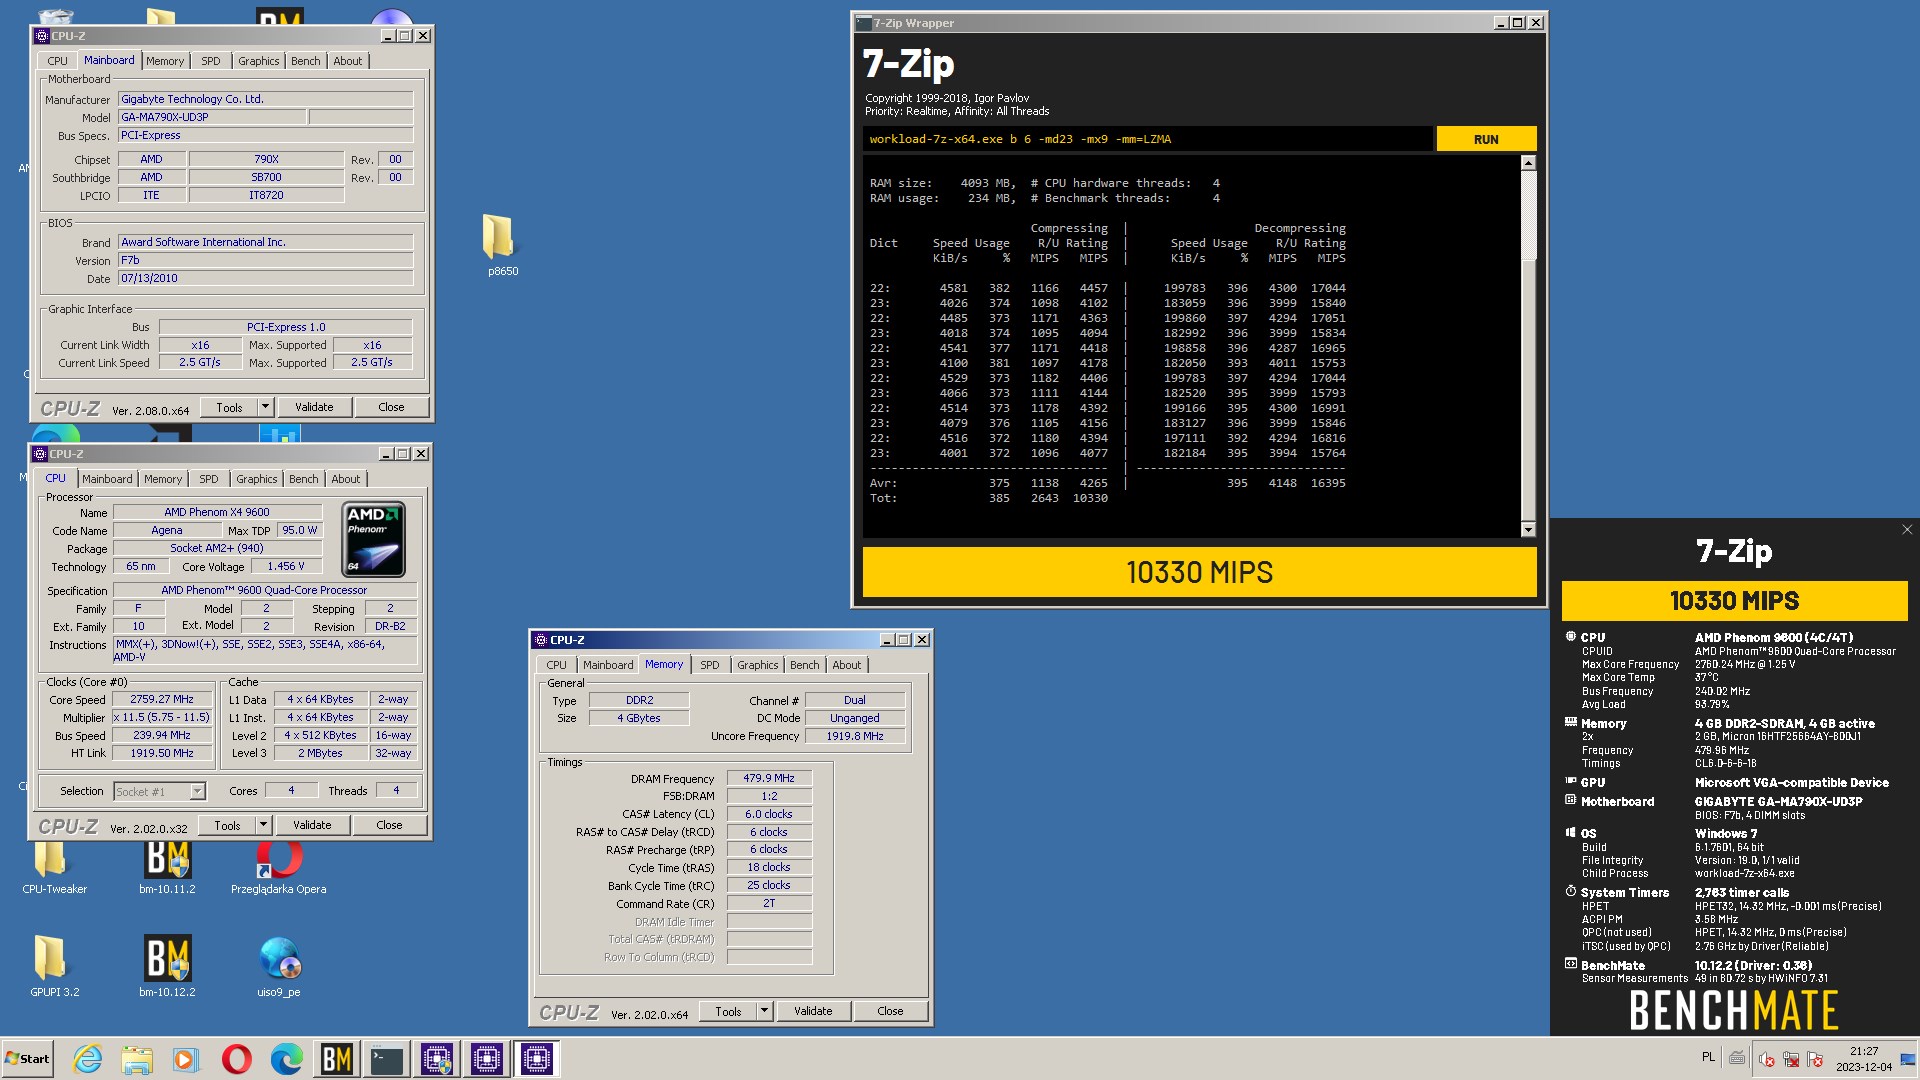Viewport: 1920px width, 1080px height.
Task: Click RUN in the 7-Zip Wrapper
Action: 1486,139
